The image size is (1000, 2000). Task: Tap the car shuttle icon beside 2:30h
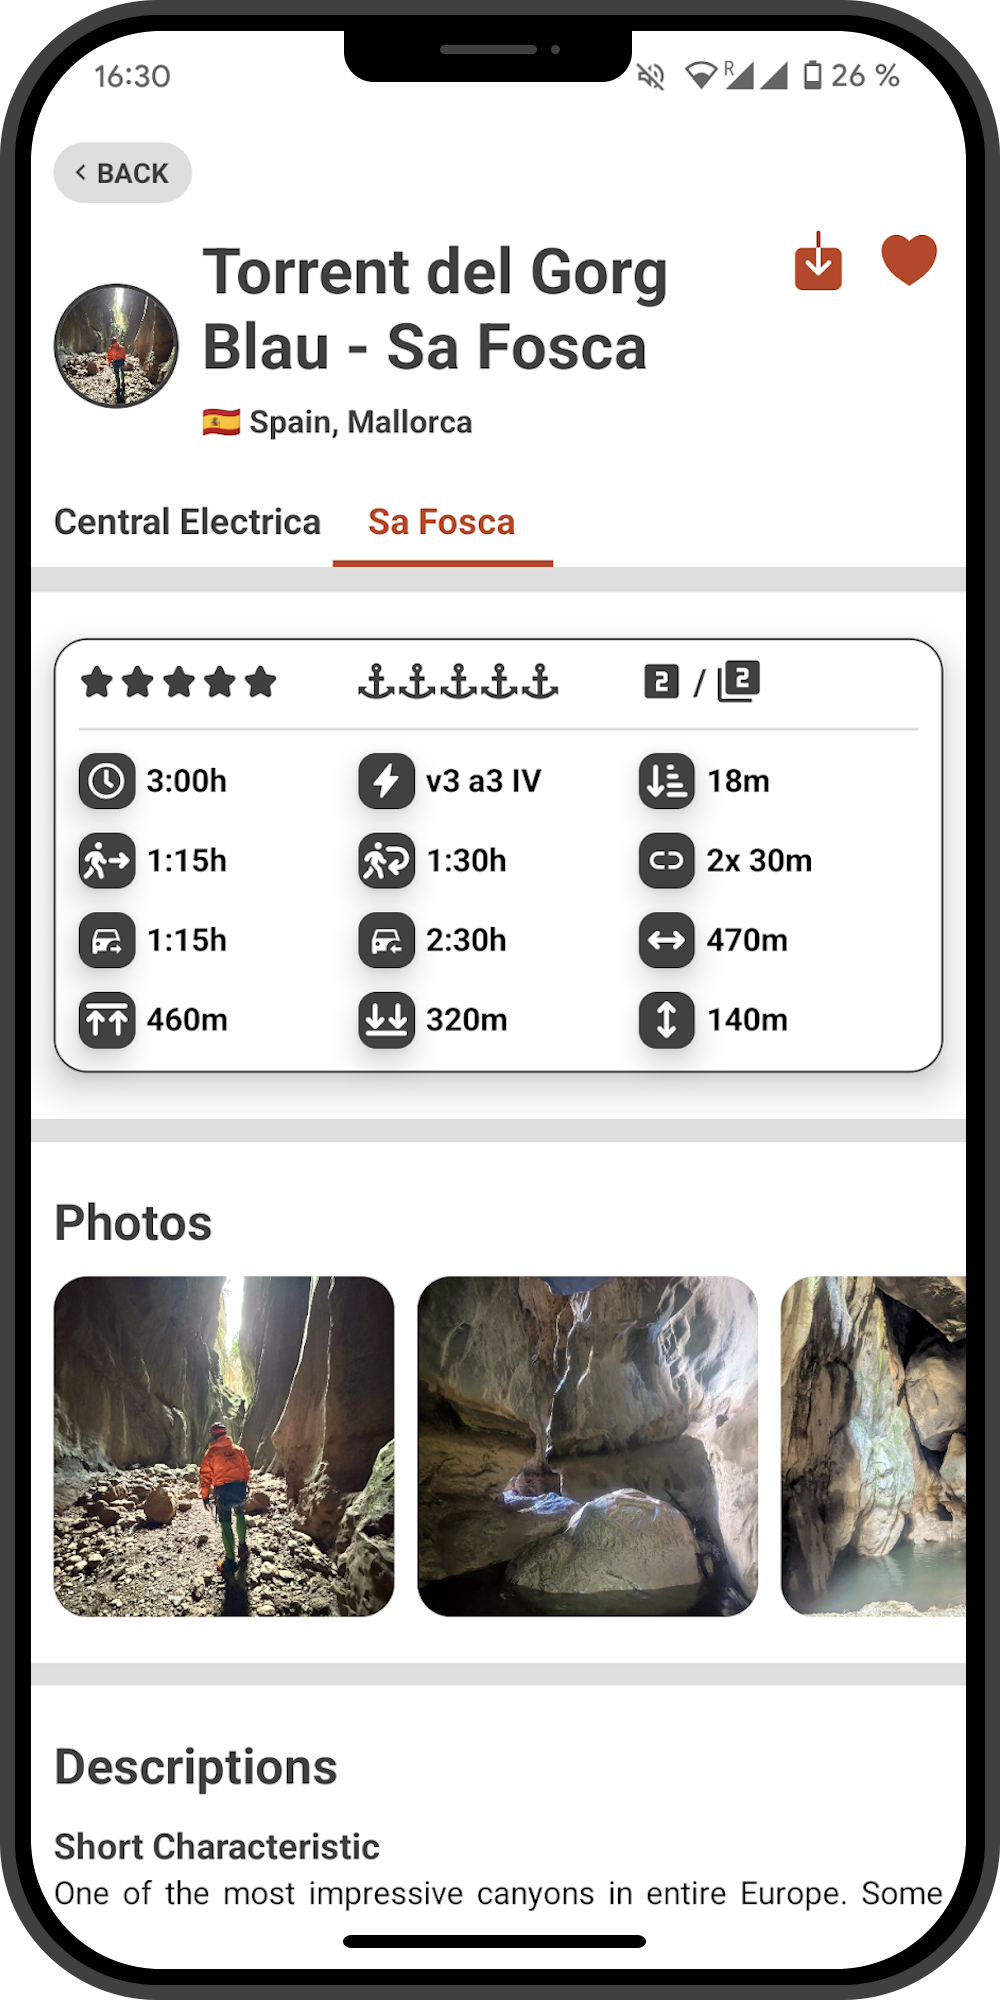coord(386,941)
